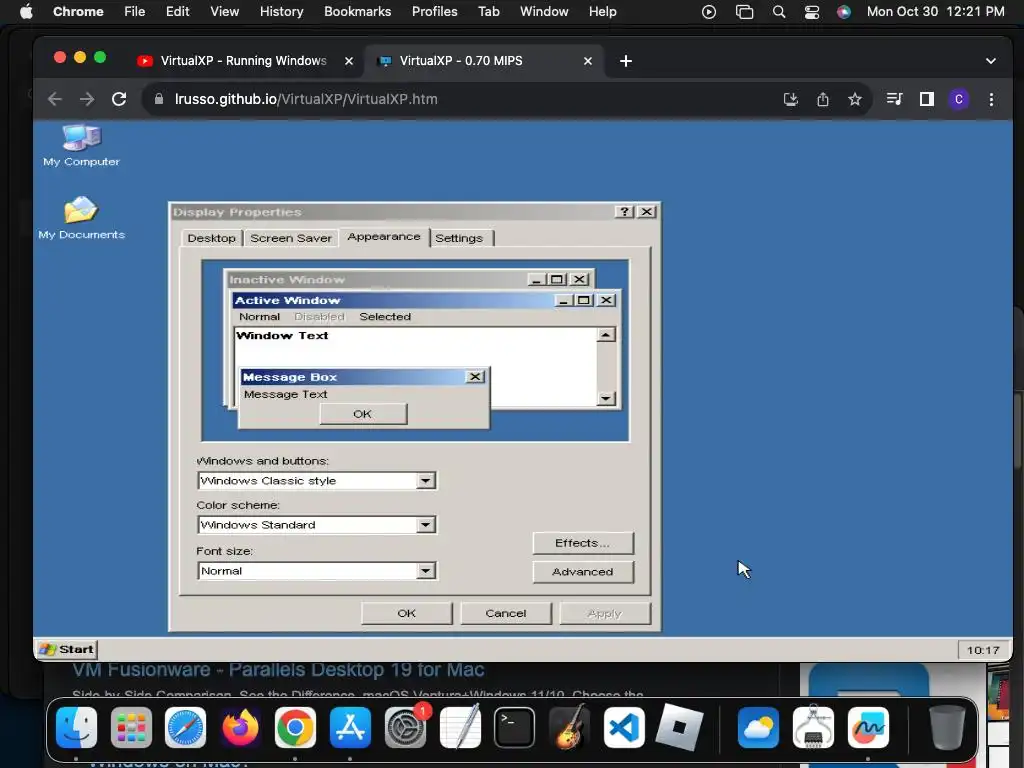The height and width of the screenshot is (768, 1024).
Task: Cancel the Display Properties dialog
Action: tap(505, 613)
